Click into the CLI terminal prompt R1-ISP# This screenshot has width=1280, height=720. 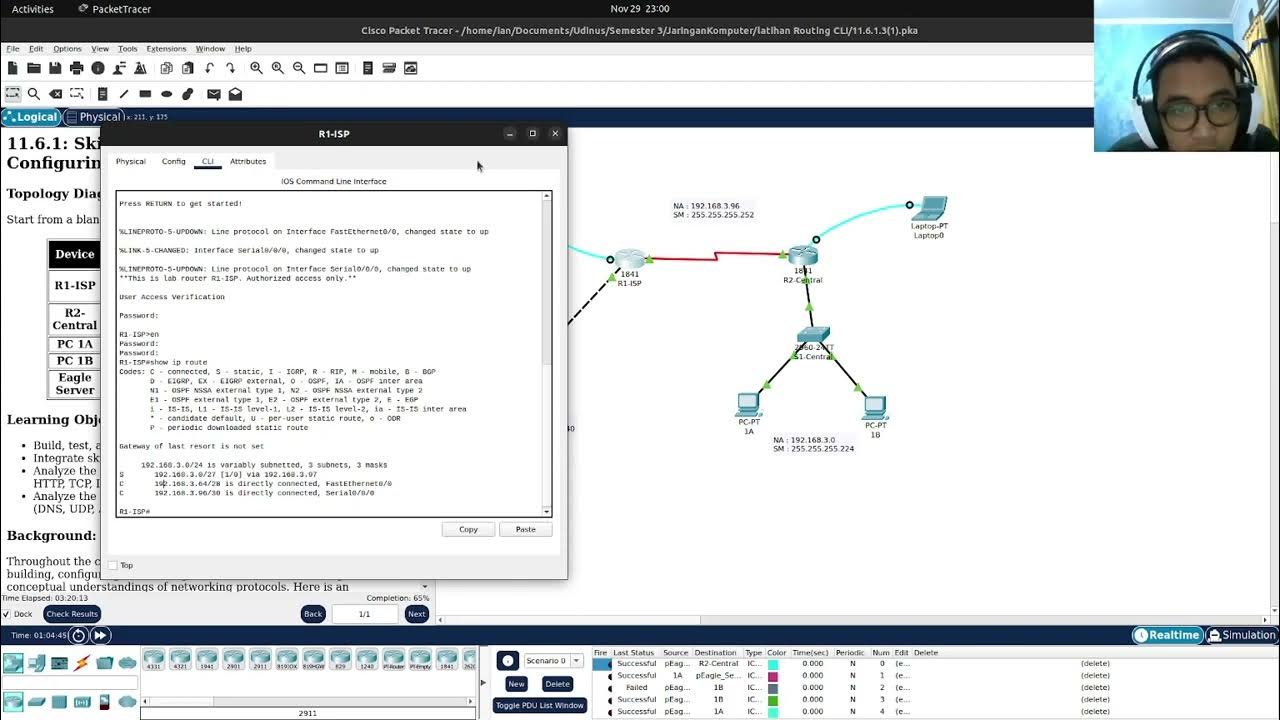tap(135, 511)
